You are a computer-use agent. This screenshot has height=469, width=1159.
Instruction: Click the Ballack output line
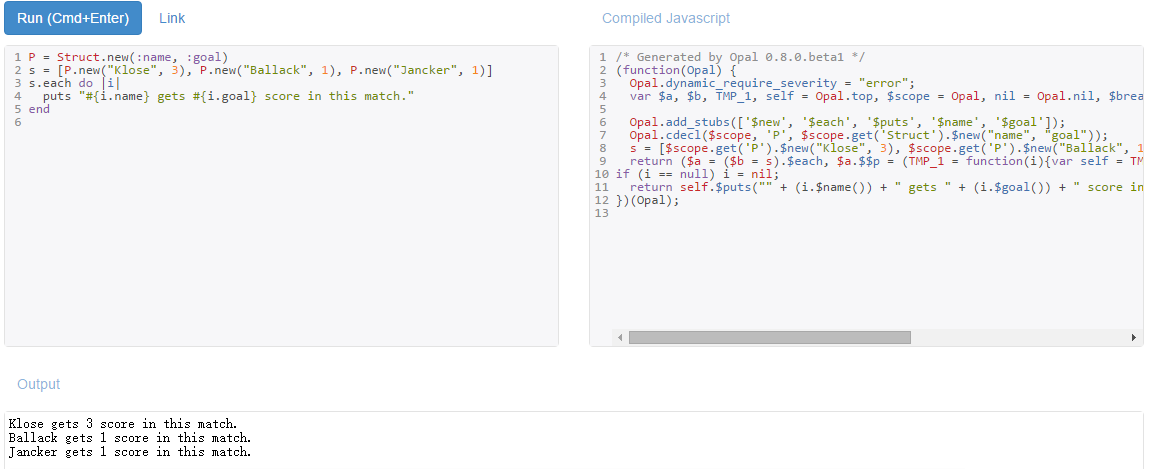pos(129,438)
